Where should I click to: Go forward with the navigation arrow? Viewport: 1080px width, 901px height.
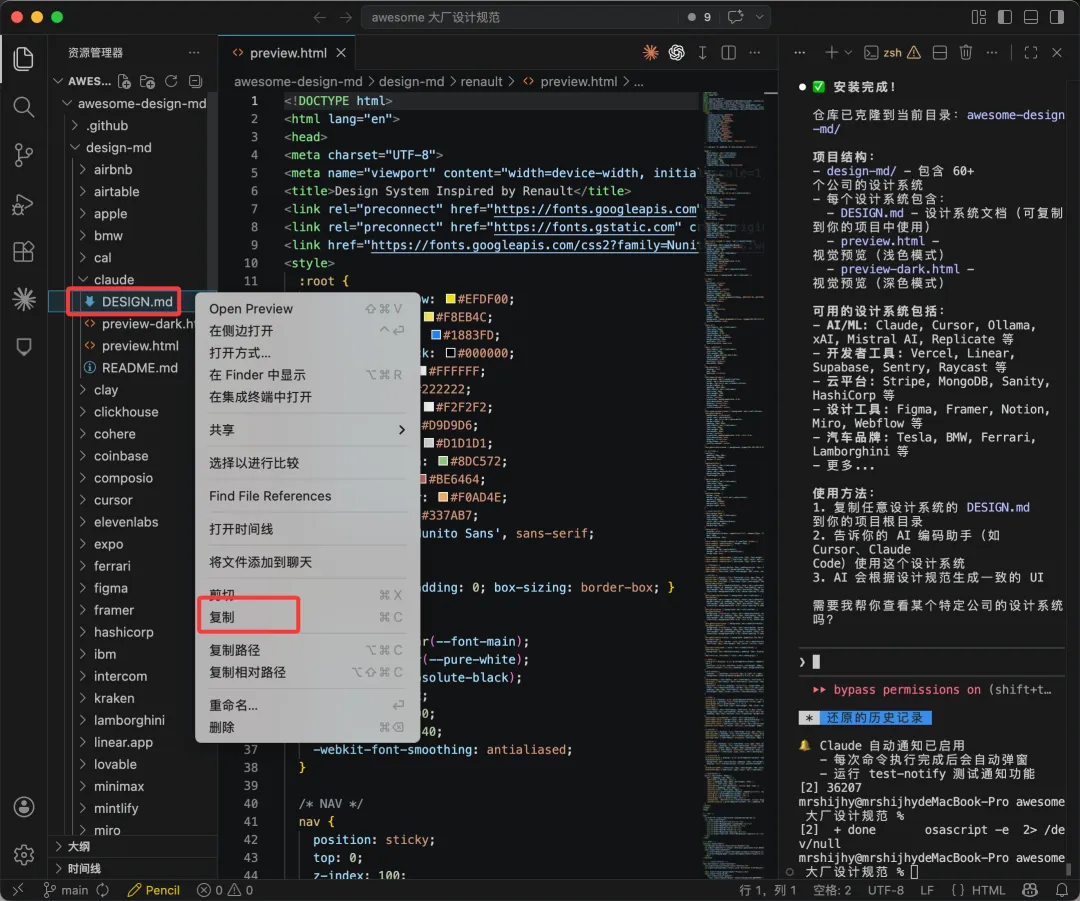click(346, 17)
